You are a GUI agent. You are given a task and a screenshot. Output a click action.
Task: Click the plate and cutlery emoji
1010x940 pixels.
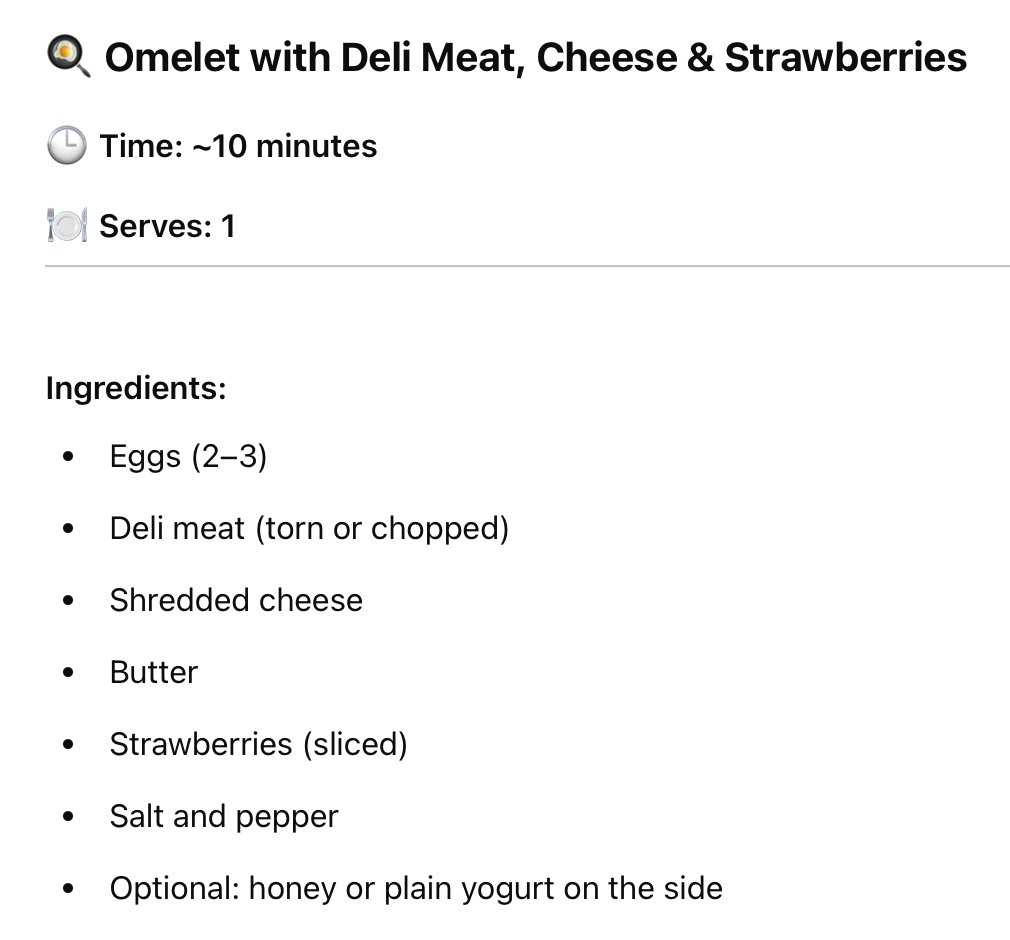67,225
